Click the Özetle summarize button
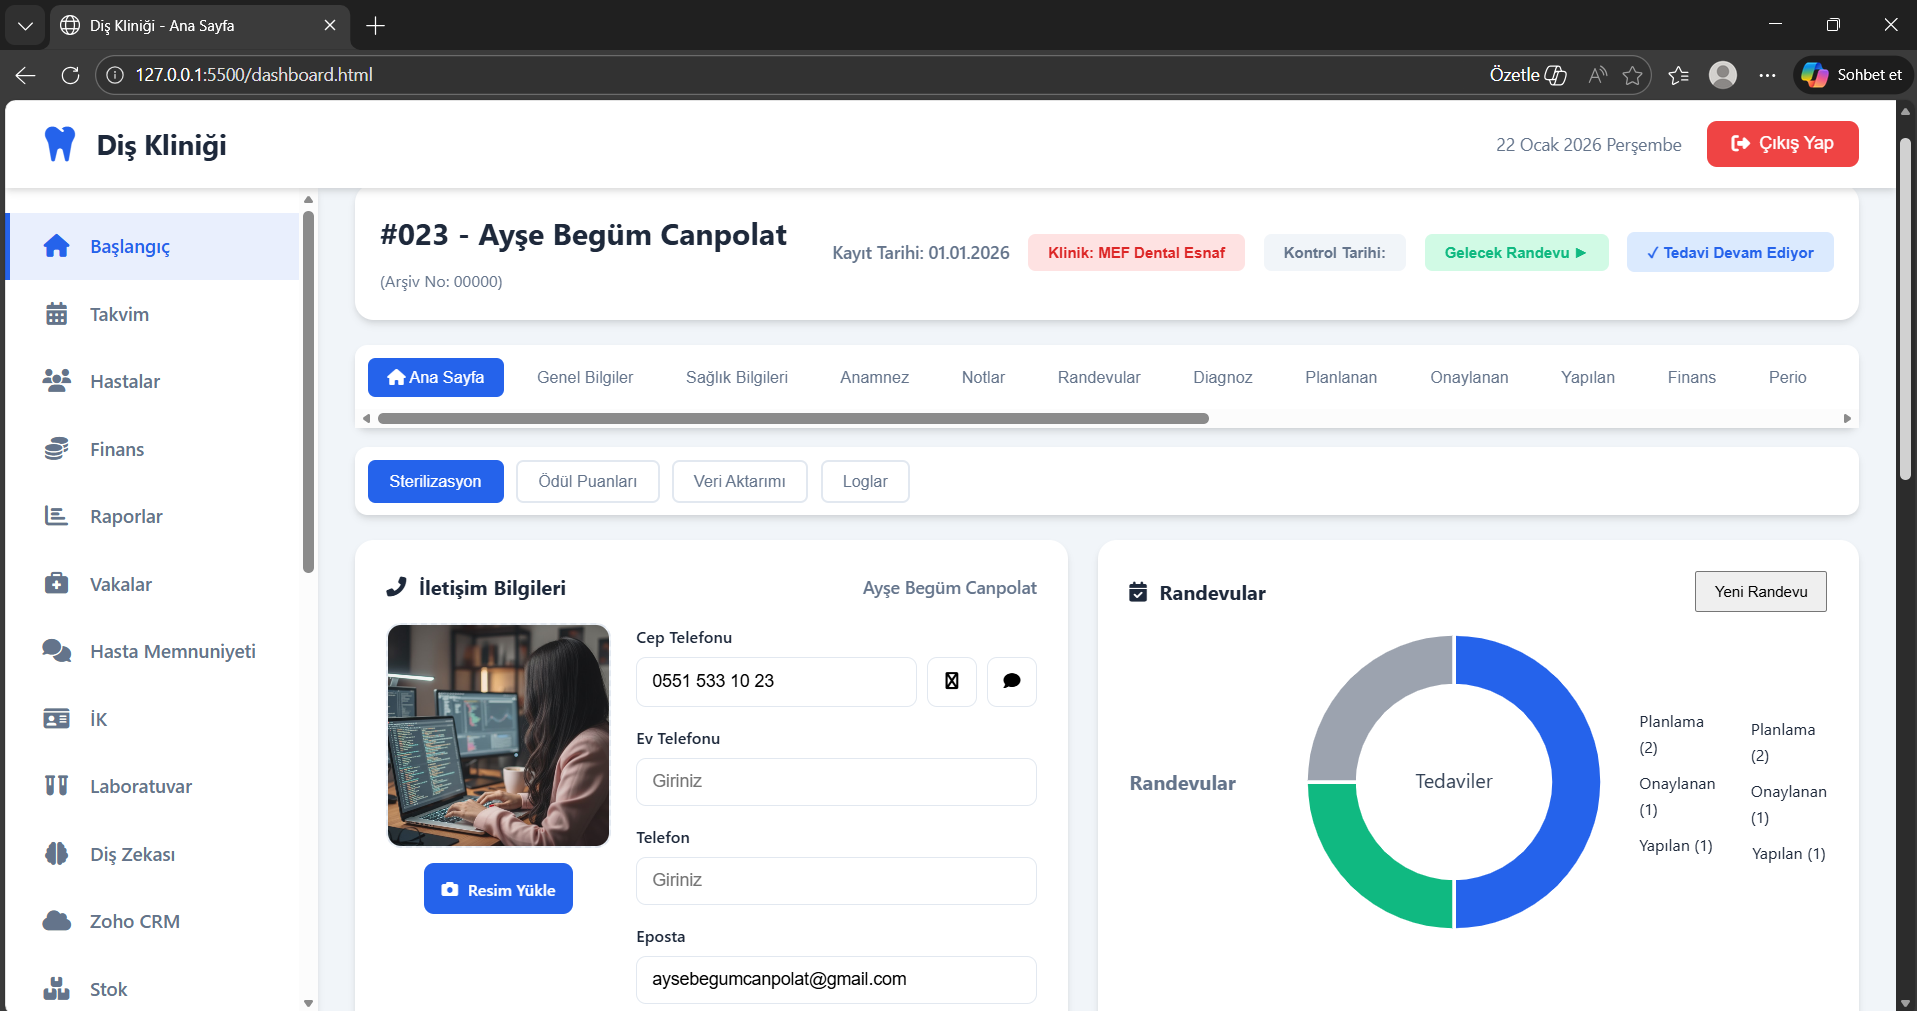 click(1528, 75)
